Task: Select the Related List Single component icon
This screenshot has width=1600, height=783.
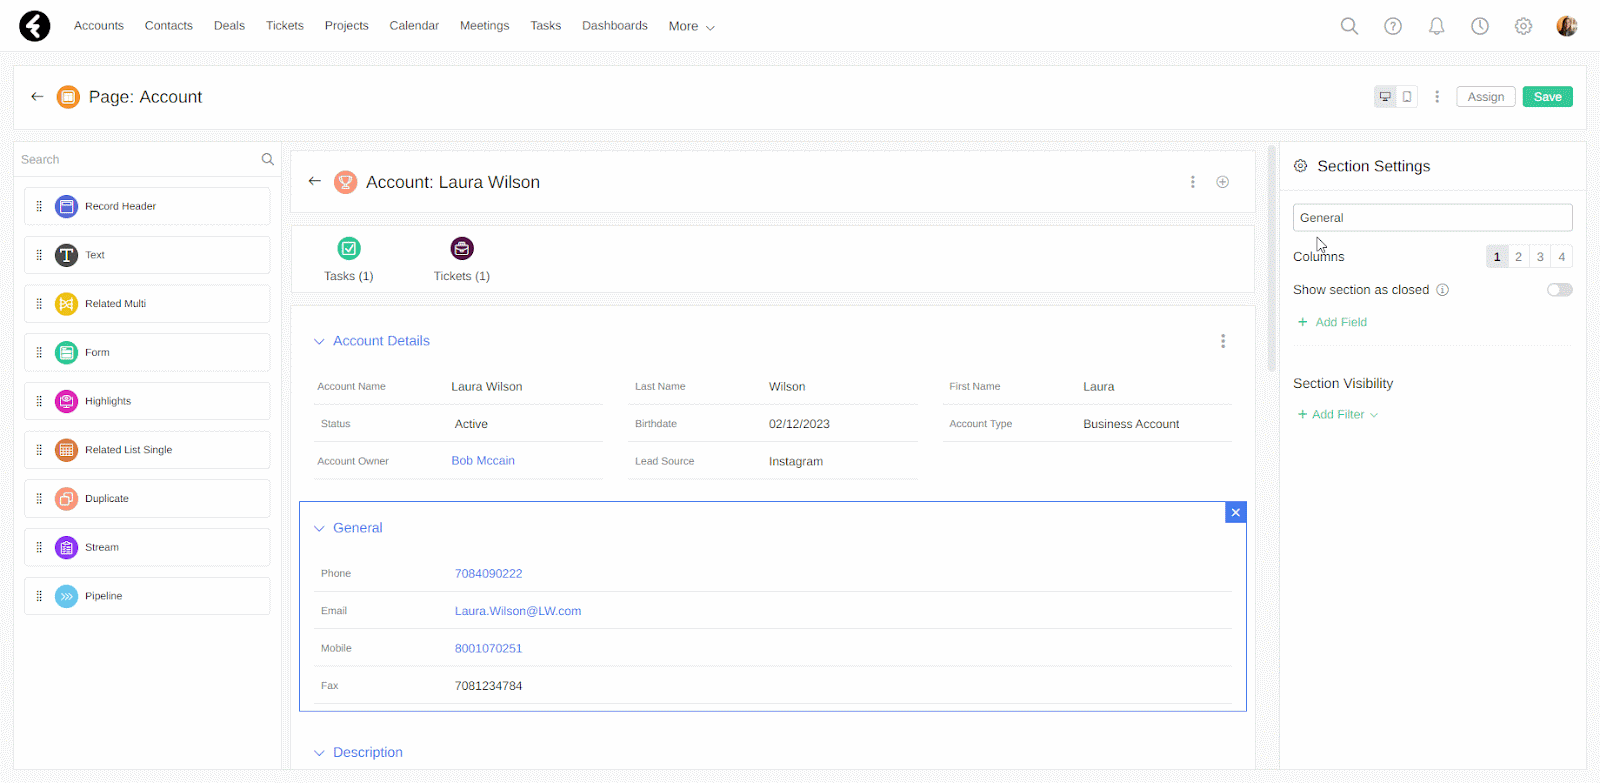Action: (67, 450)
